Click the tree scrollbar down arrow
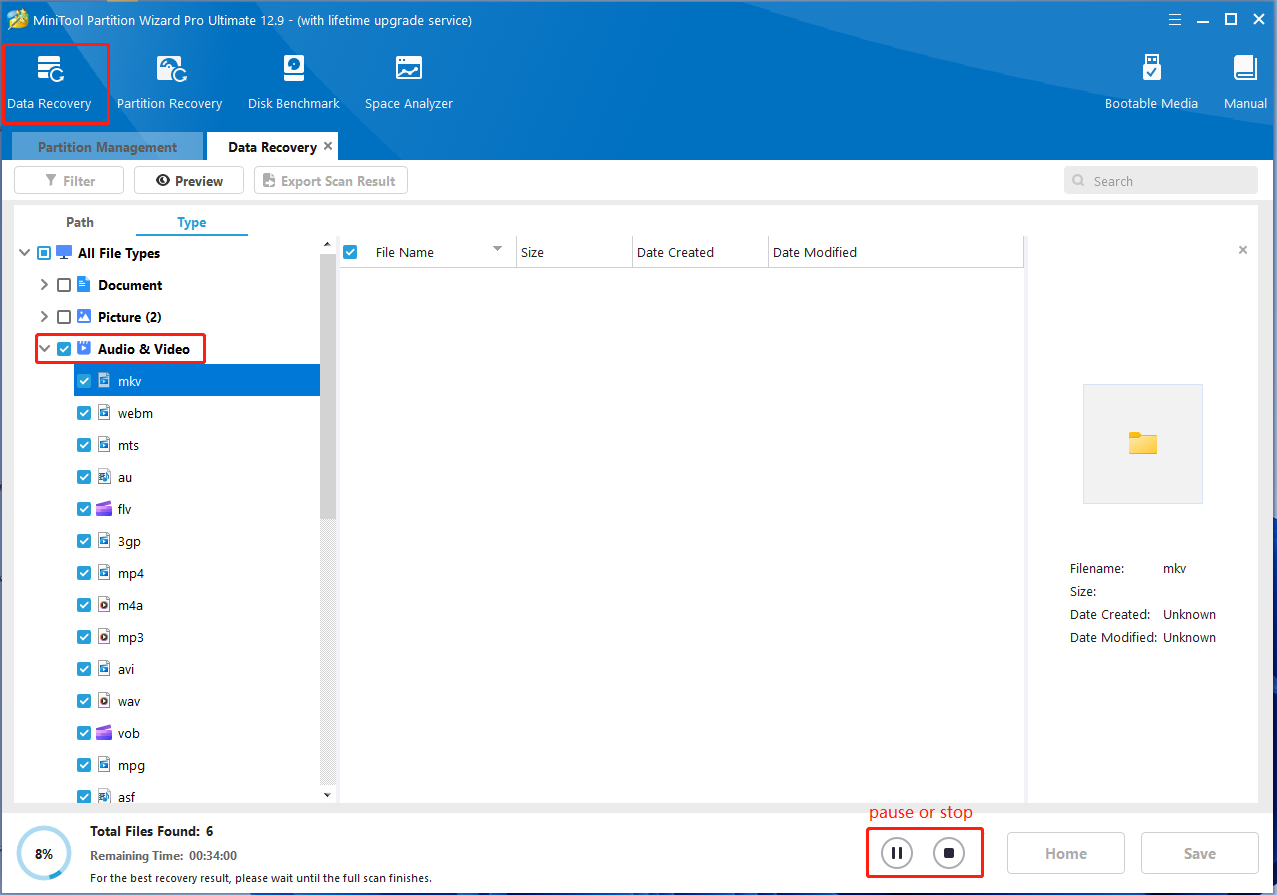Image resolution: width=1277 pixels, height=895 pixels. (327, 795)
